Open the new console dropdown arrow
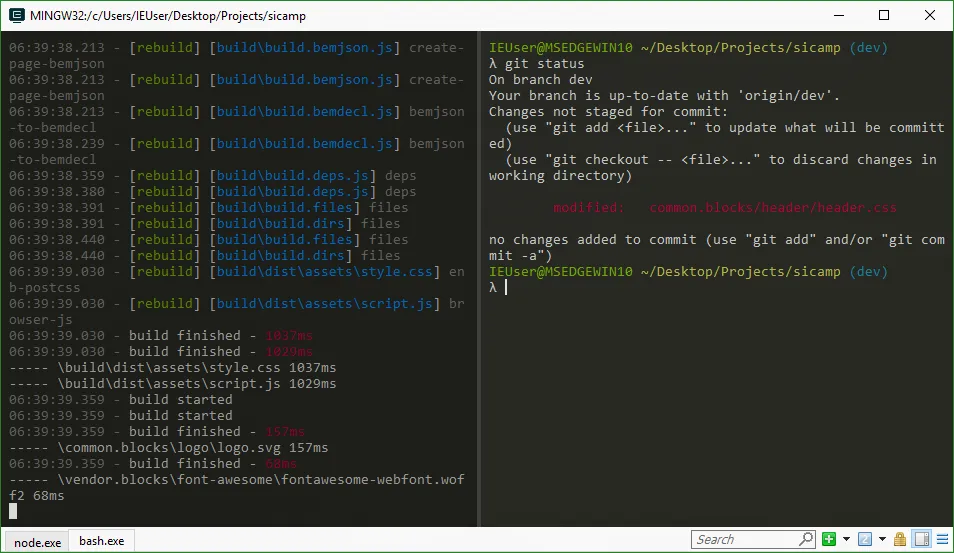Screen dimensions: 954x553 point(846,540)
